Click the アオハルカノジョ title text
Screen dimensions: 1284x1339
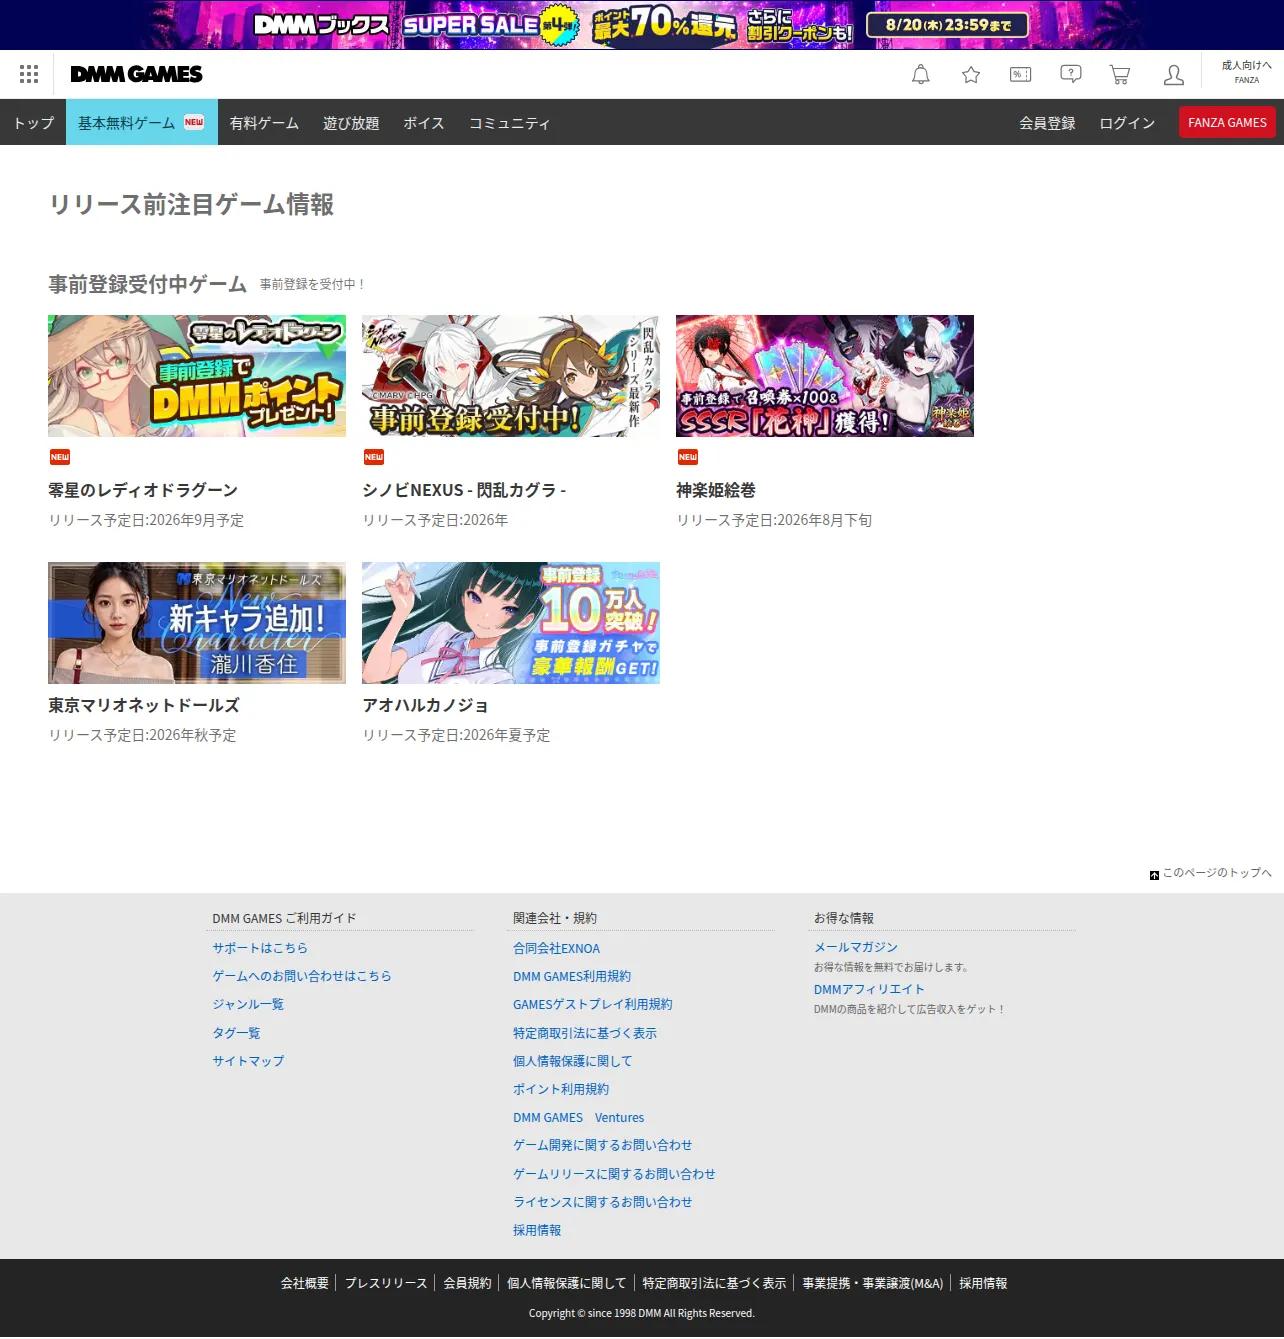(425, 705)
